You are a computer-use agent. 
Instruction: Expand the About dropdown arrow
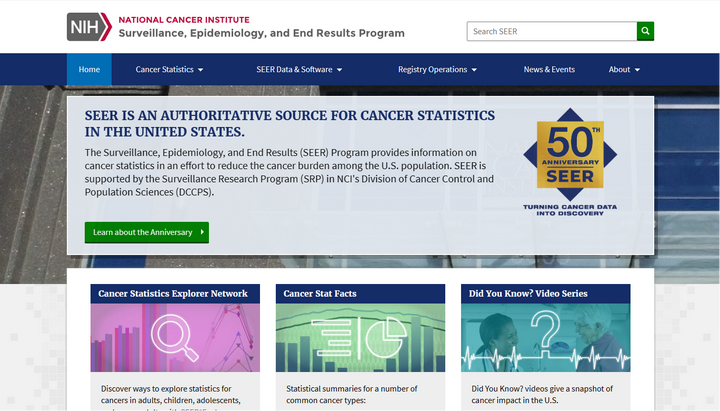point(637,70)
